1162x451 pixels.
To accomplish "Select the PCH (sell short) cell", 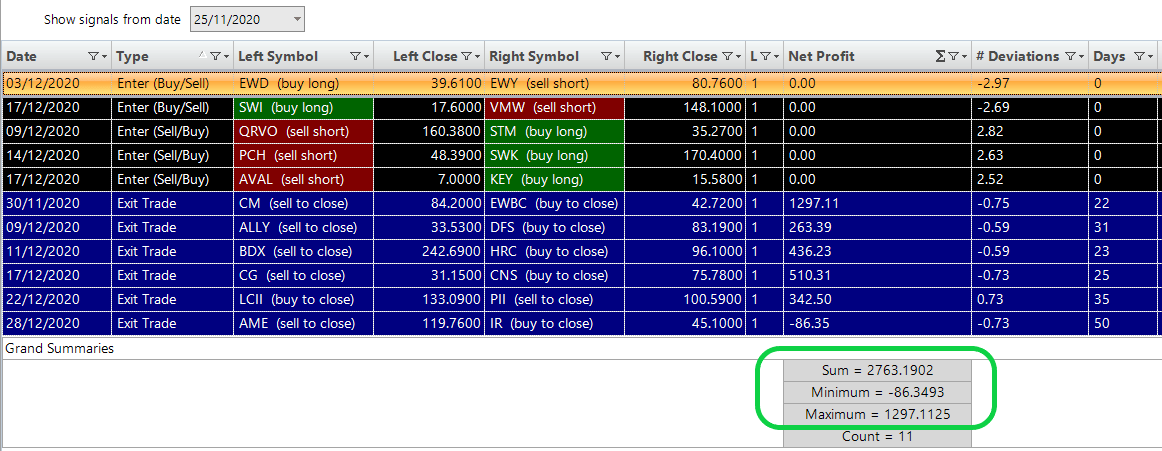I will click(x=302, y=156).
